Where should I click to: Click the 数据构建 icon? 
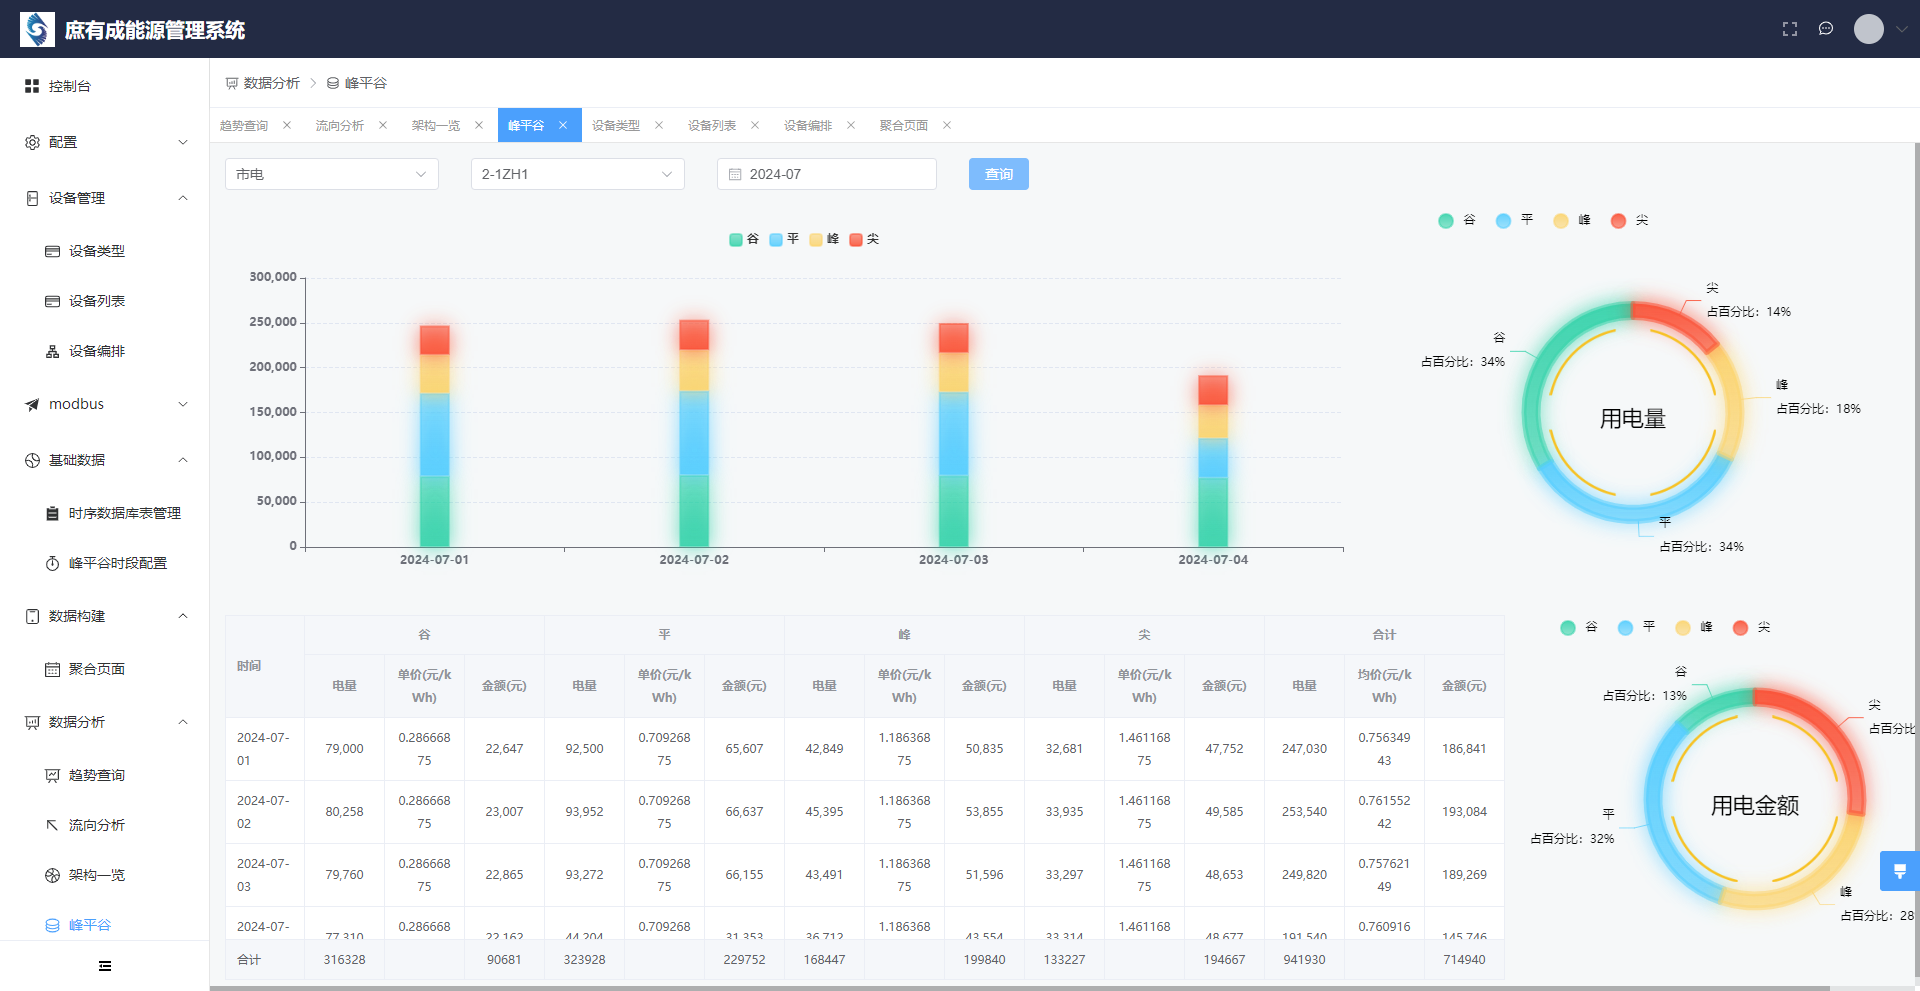point(32,616)
